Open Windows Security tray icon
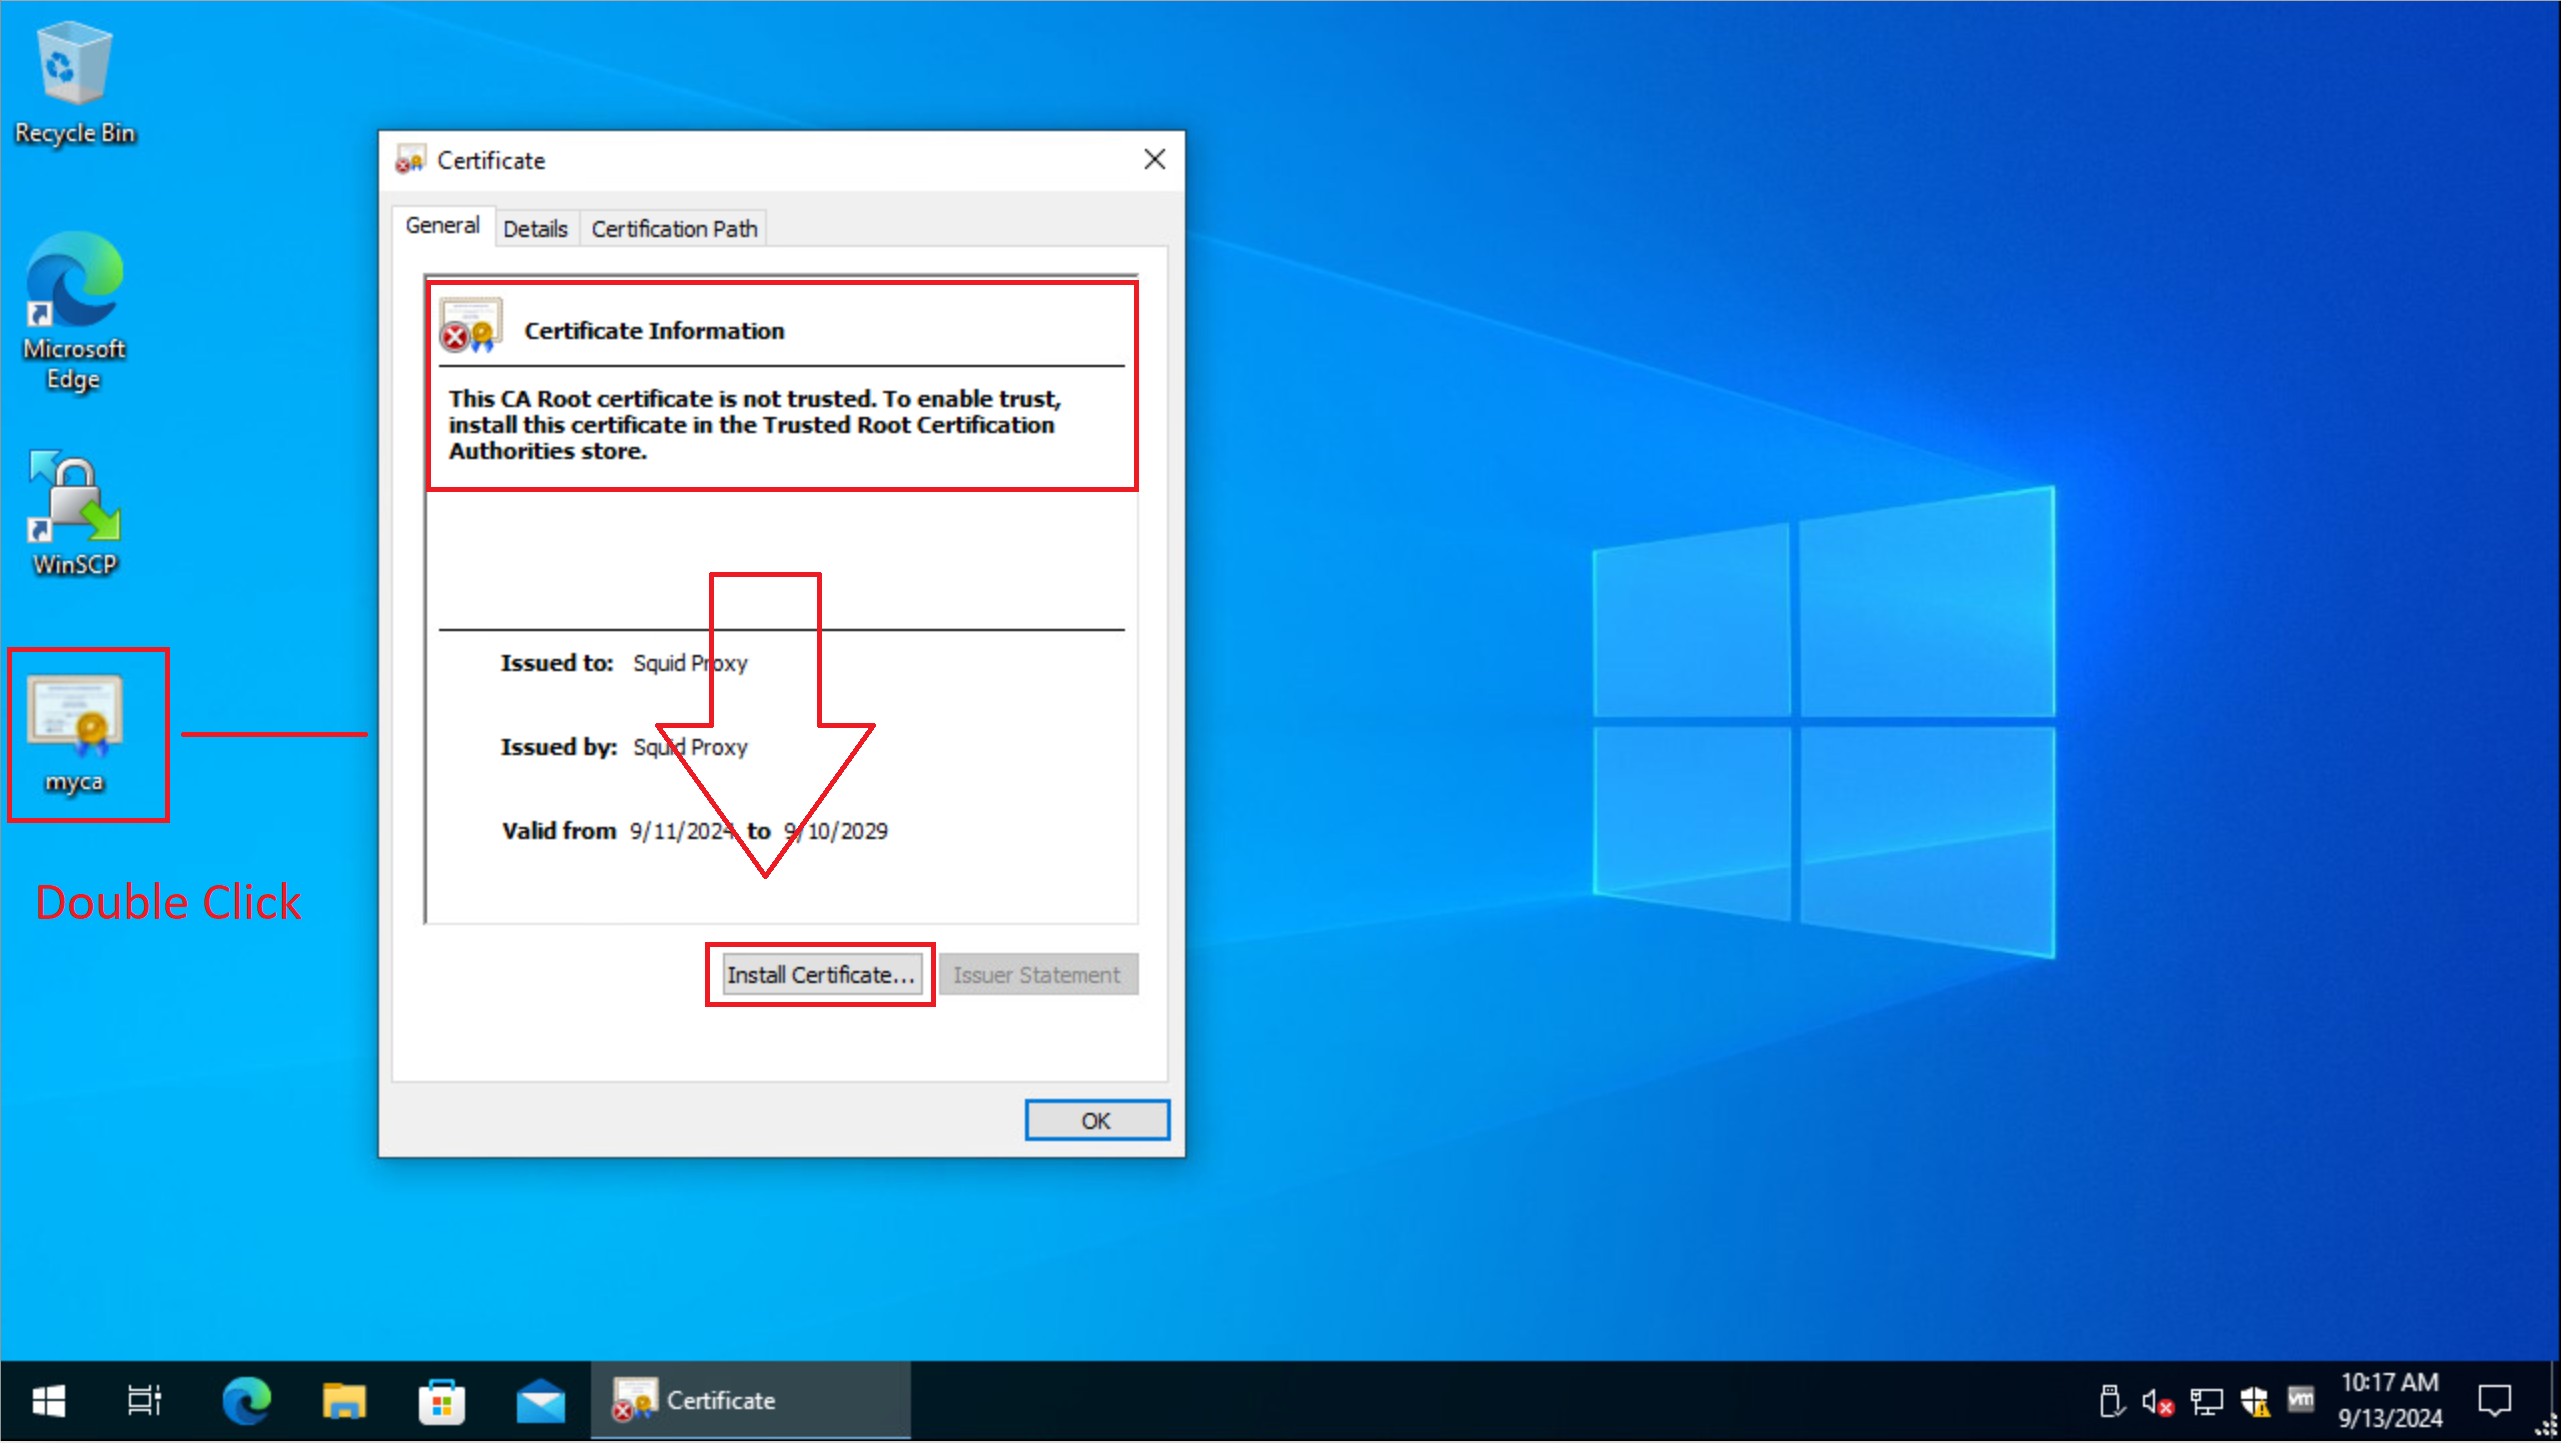This screenshot has width=2561, height=1443. 2254,1402
